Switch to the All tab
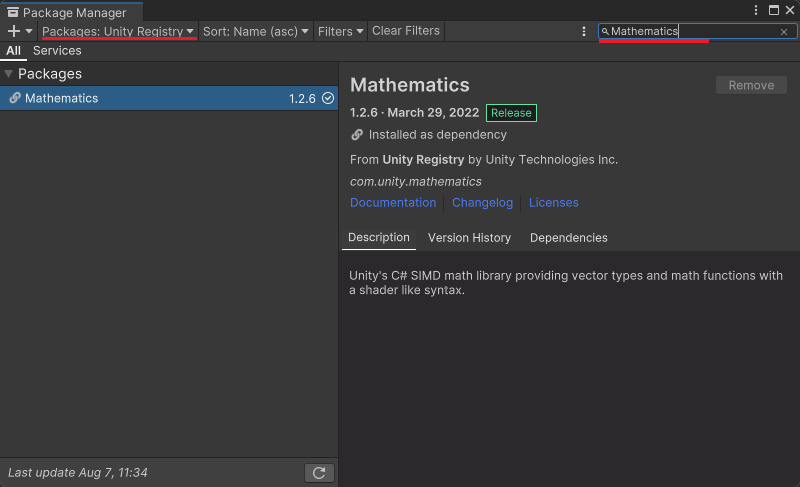 [13, 50]
